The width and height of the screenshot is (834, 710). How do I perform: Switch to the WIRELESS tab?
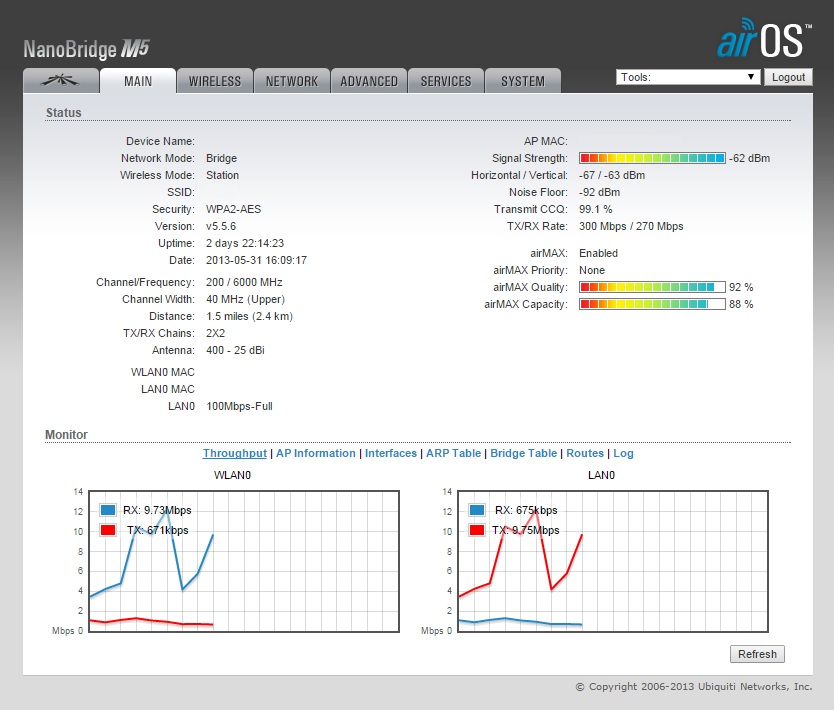click(x=215, y=81)
